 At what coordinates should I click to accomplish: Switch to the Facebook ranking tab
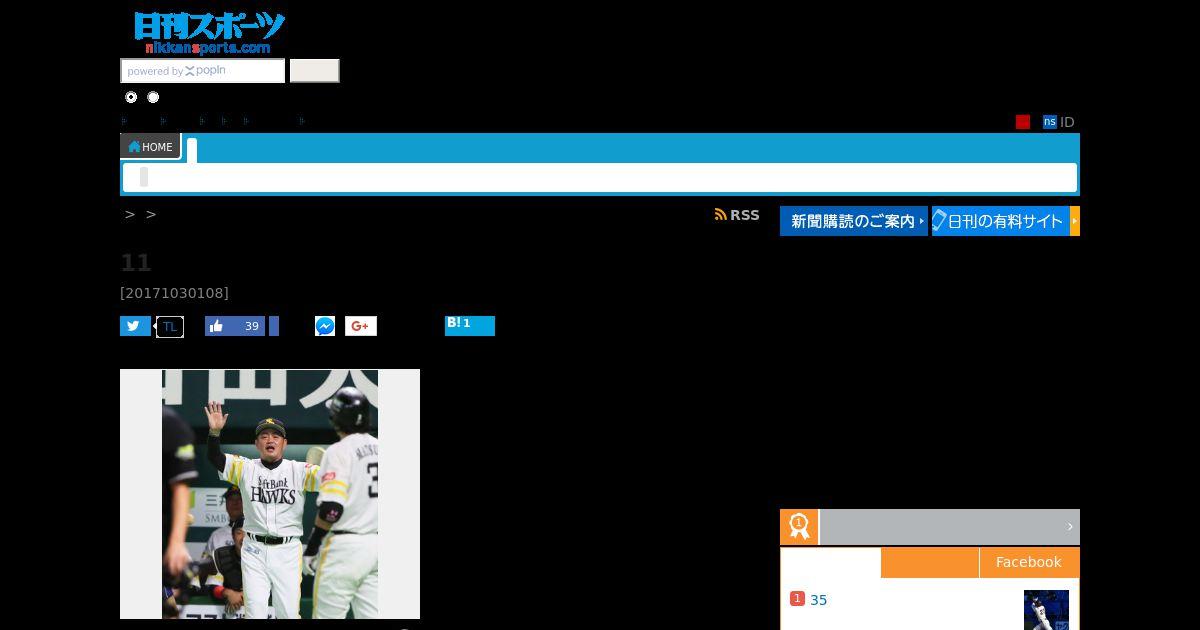click(x=1029, y=562)
